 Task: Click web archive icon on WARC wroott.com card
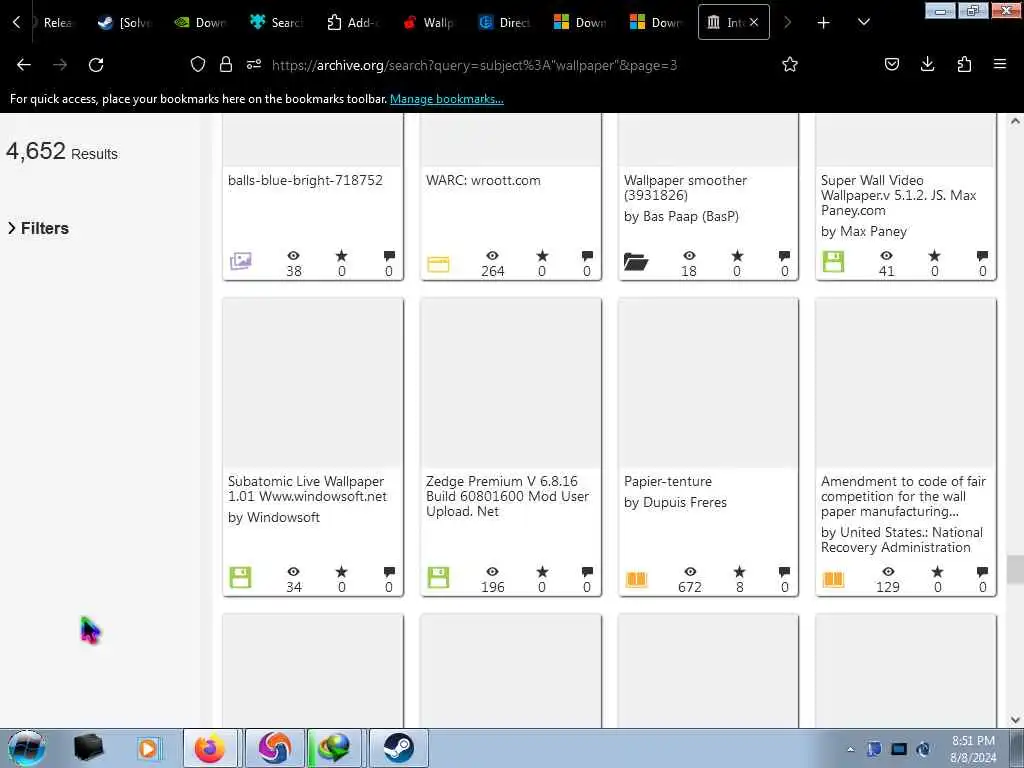[438, 264]
